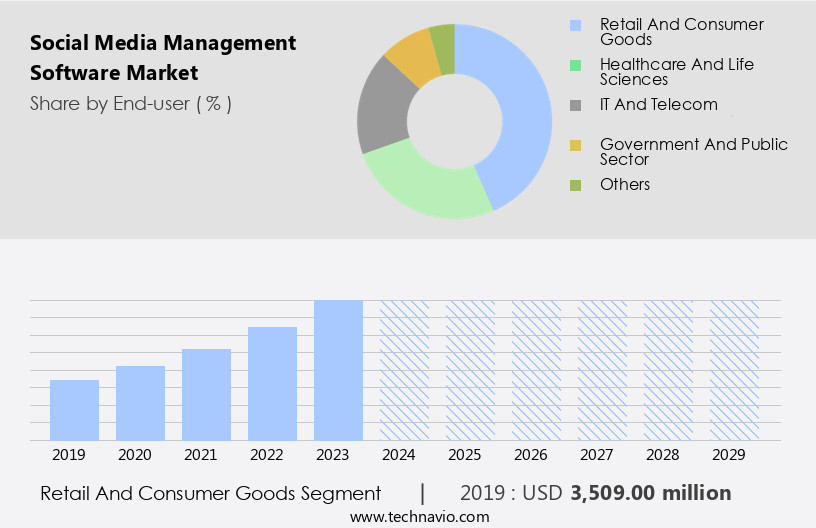The image size is (816, 528).
Task: Select the Others legend color swatch
Action: point(575,185)
